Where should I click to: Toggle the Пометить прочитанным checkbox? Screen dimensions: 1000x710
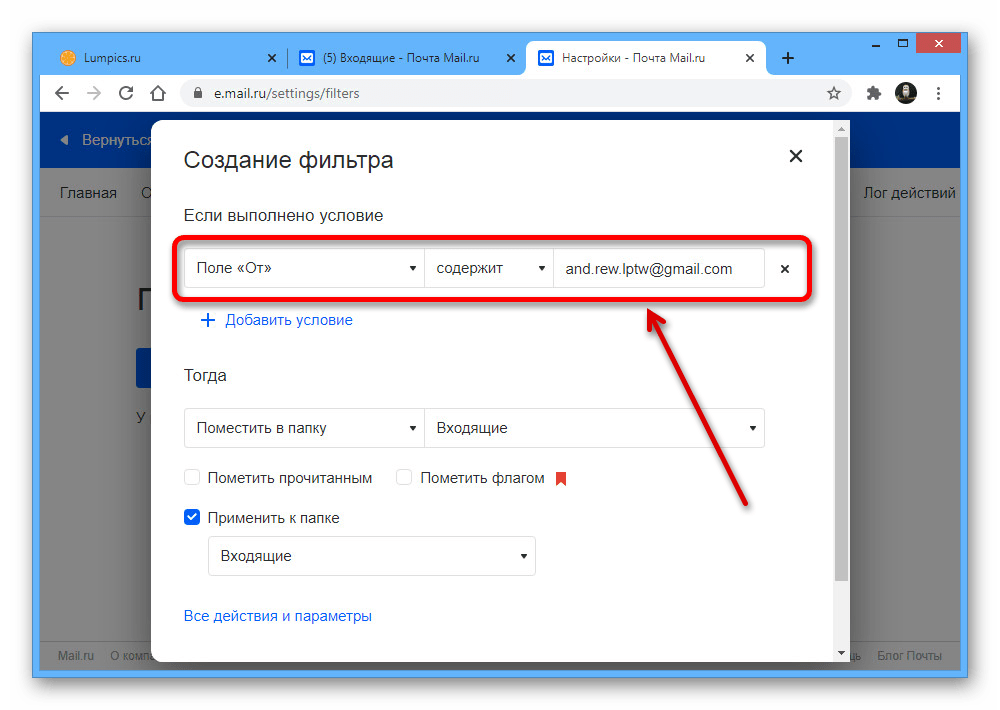click(x=192, y=478)
